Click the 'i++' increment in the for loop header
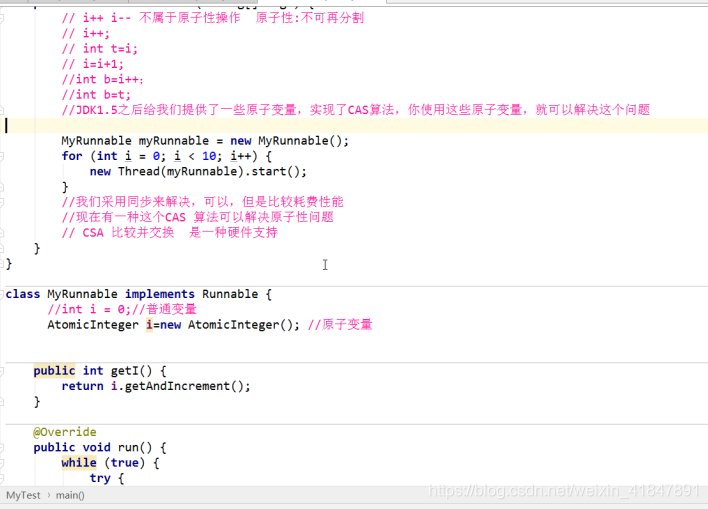 (x=241, y=156)
